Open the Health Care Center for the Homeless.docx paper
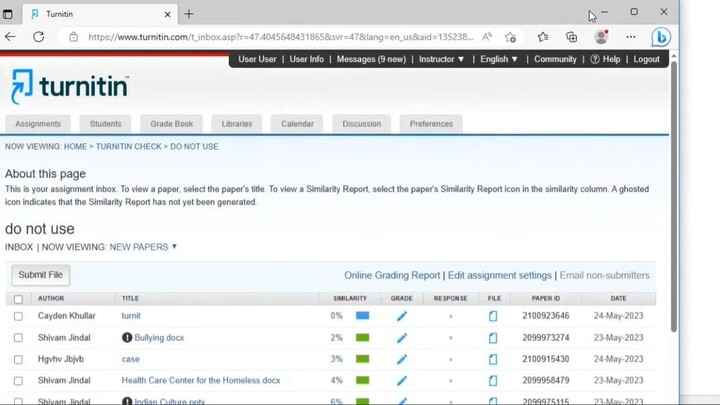The image size is (720, 405). [x=201, y=381]
